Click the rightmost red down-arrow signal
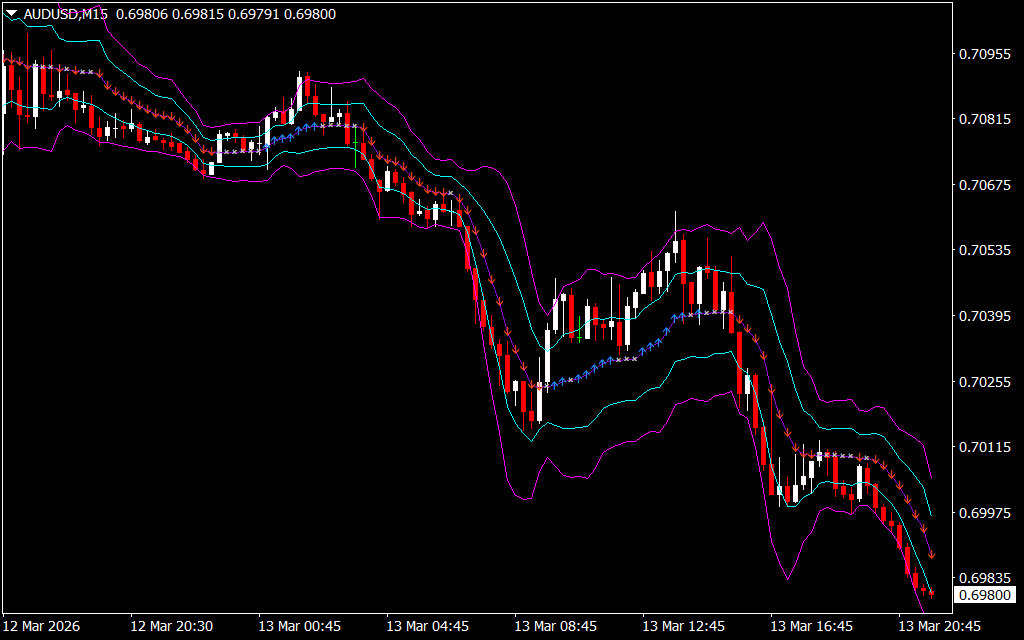 point(932,553)
